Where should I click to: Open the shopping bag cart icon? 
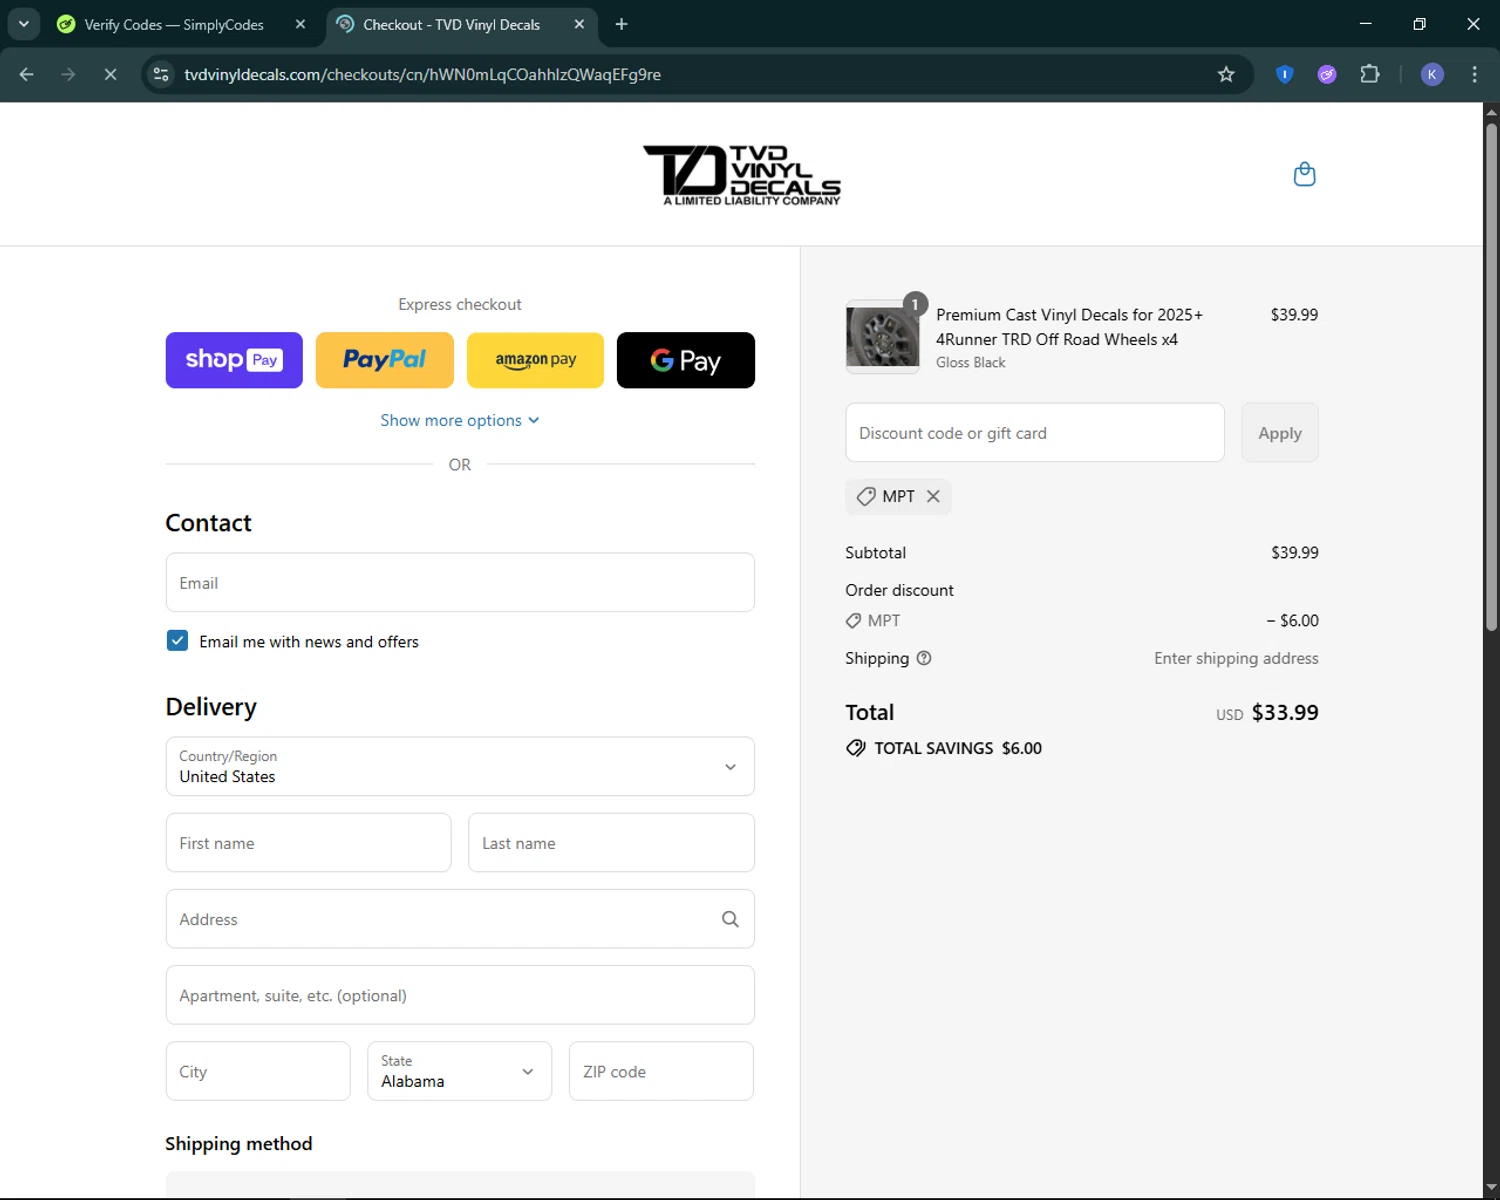coord(1304,174)
